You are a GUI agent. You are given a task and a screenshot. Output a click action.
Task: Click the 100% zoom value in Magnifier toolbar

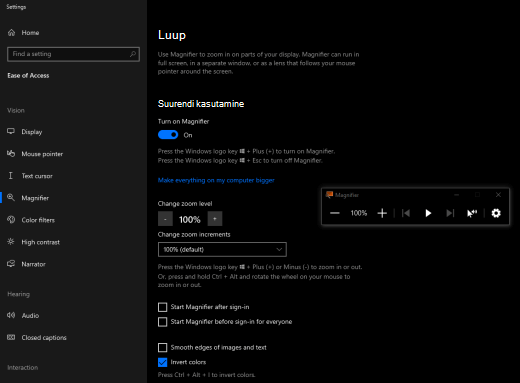point(359,213)
